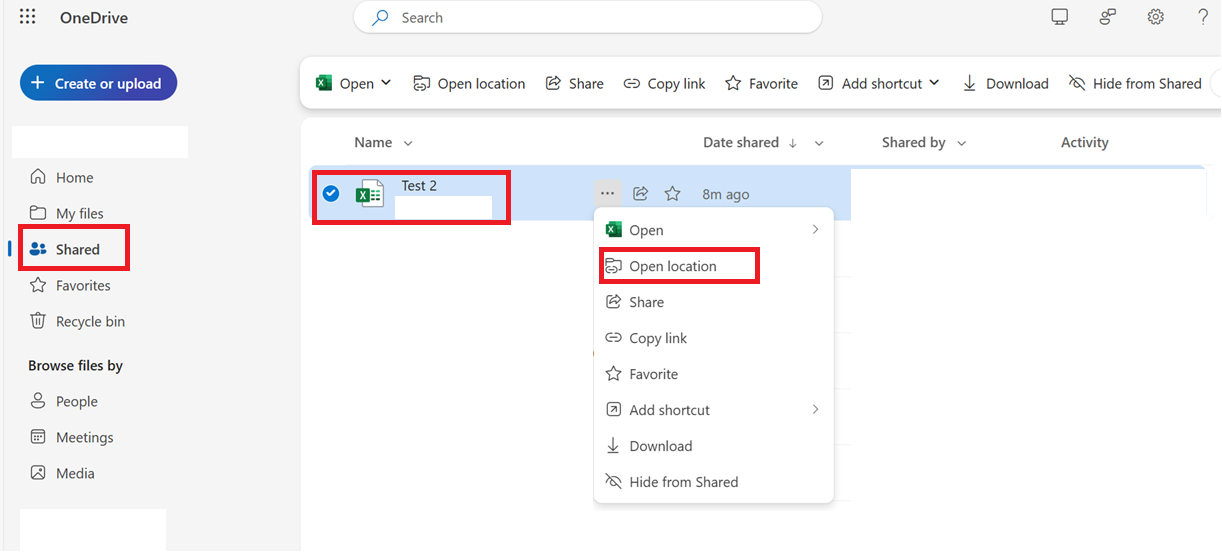
Task: Click in the Search box
Action: click(588, 18)
